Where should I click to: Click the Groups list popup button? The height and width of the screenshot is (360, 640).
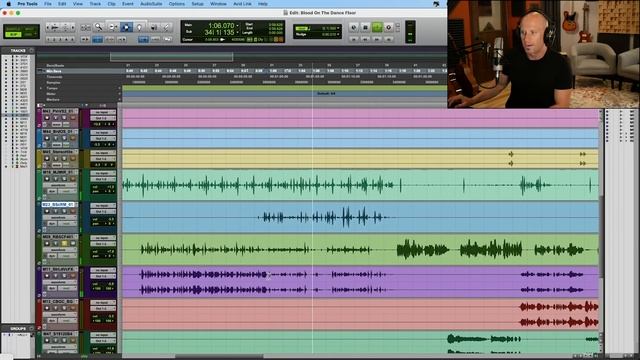[31, 328]
